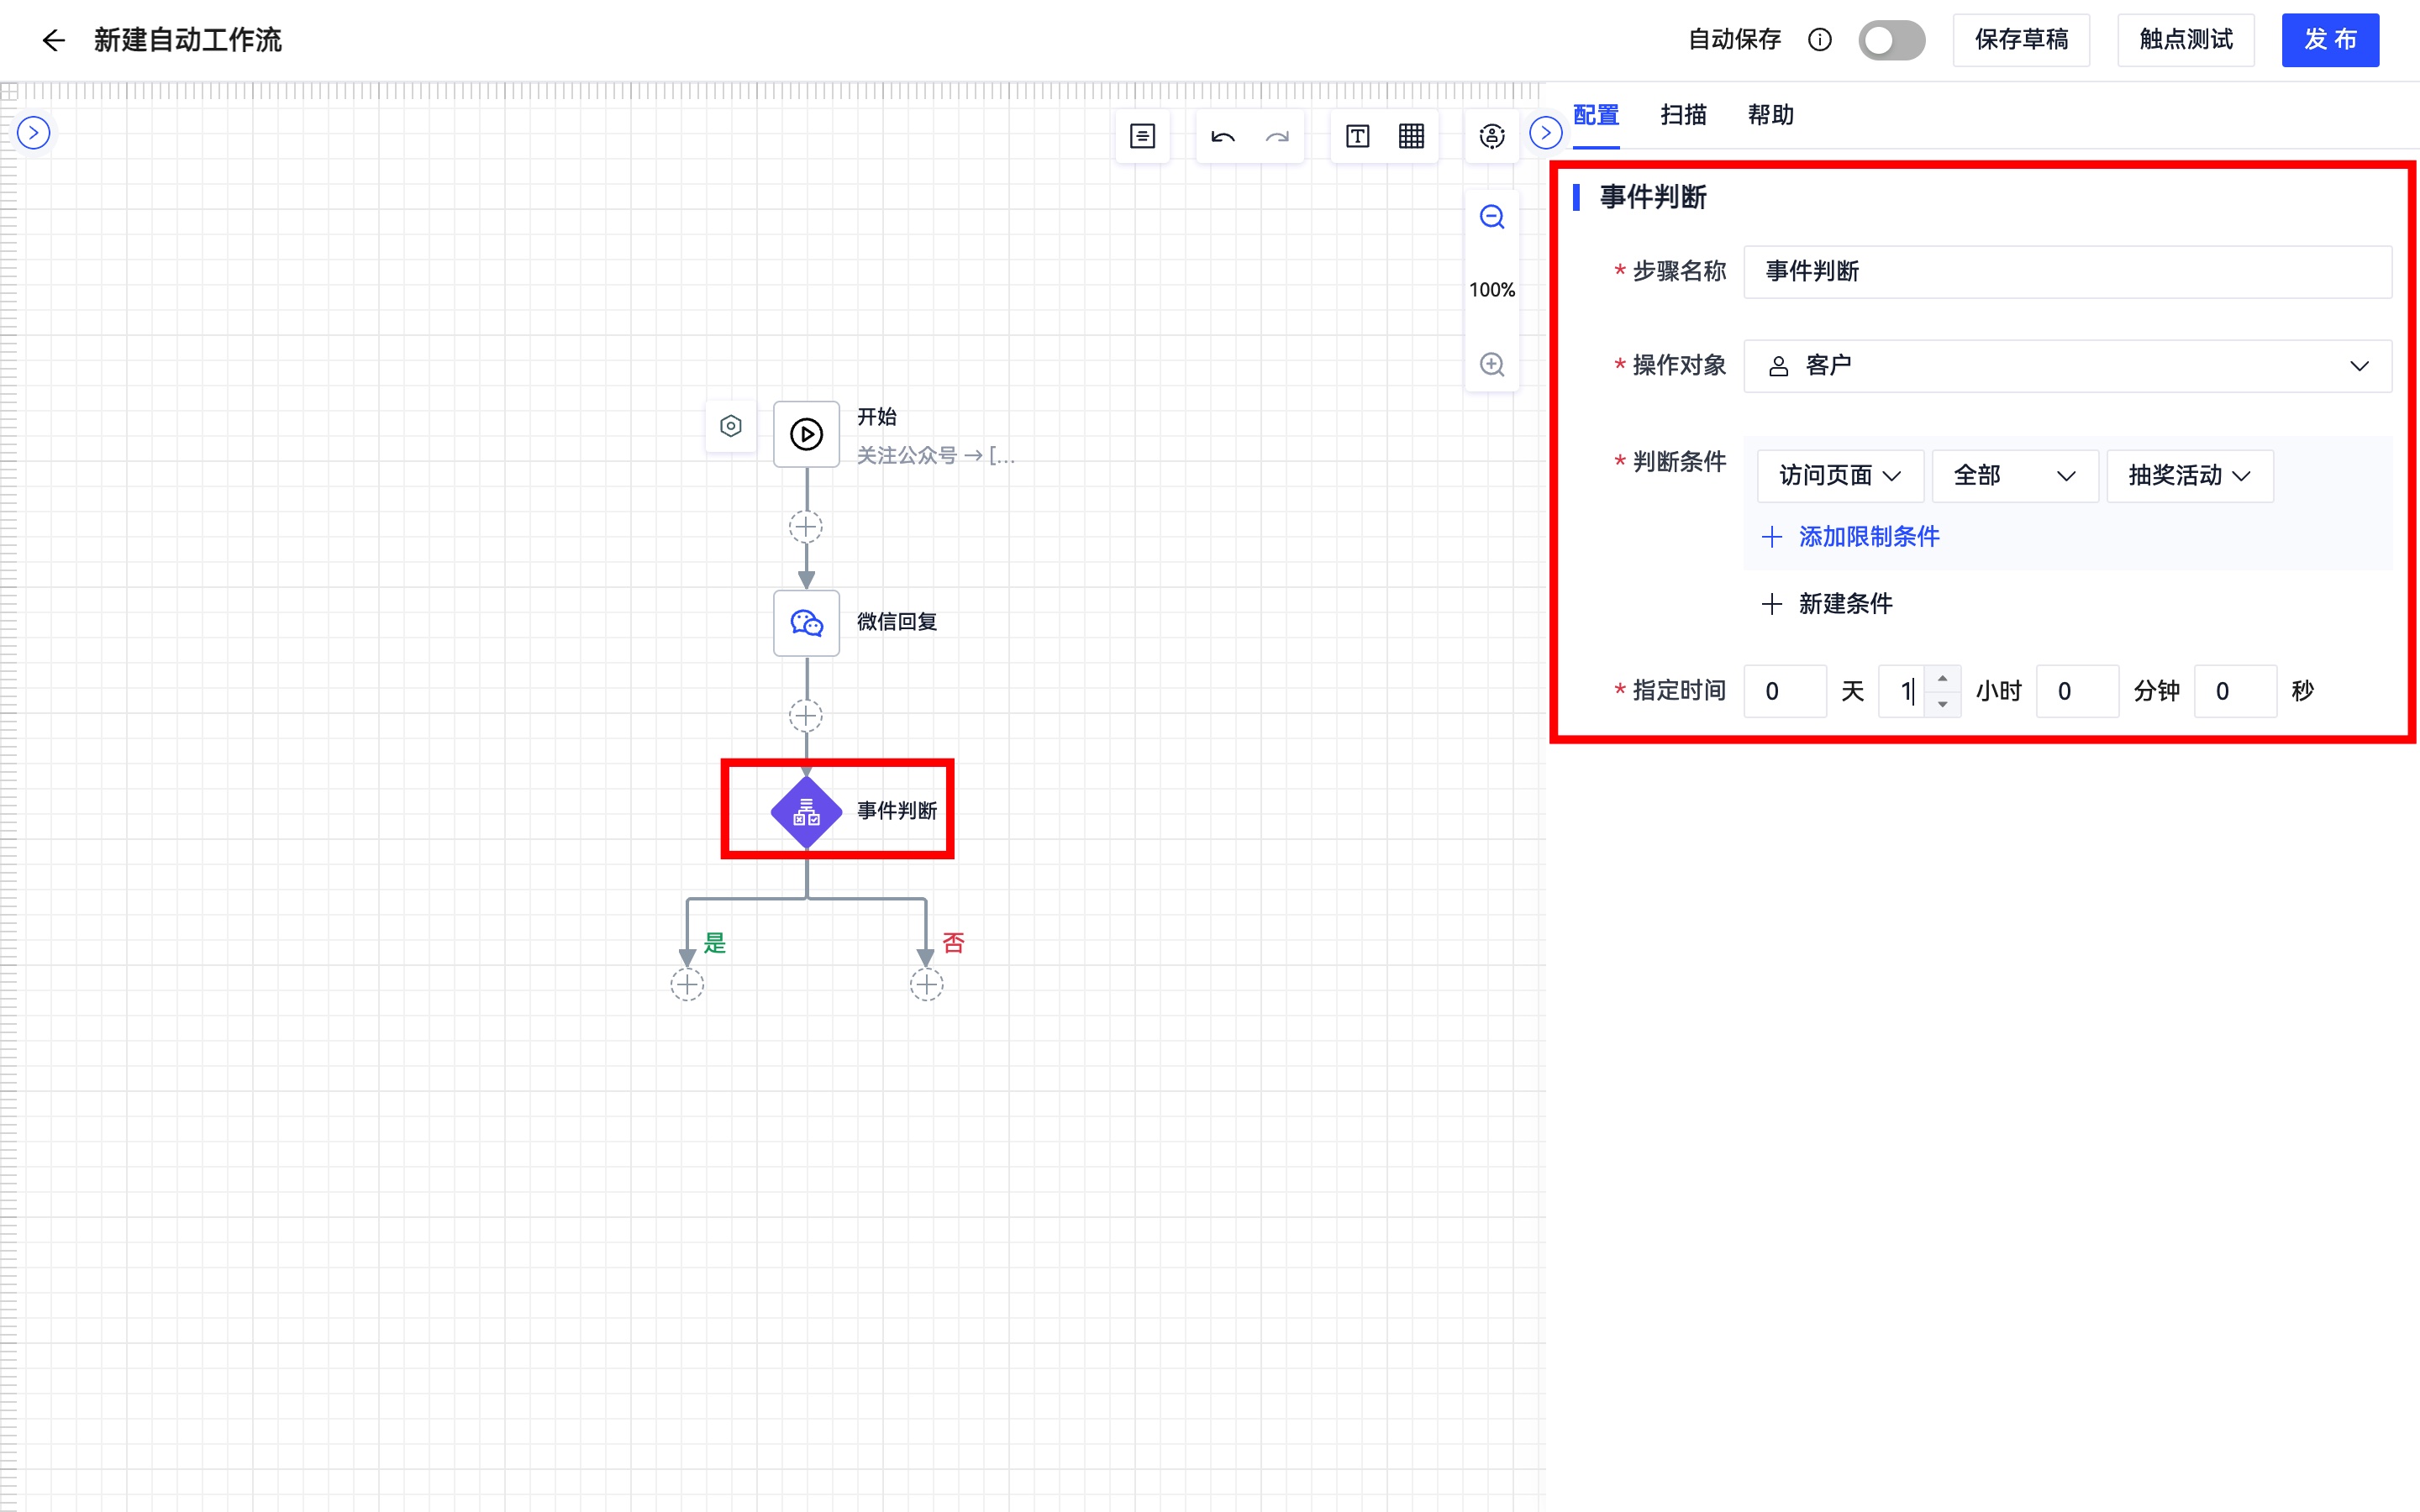Click the 关注公众号 trigger description text
The height and width of the screenshot is (1512, 2420).
coord(935,456)
